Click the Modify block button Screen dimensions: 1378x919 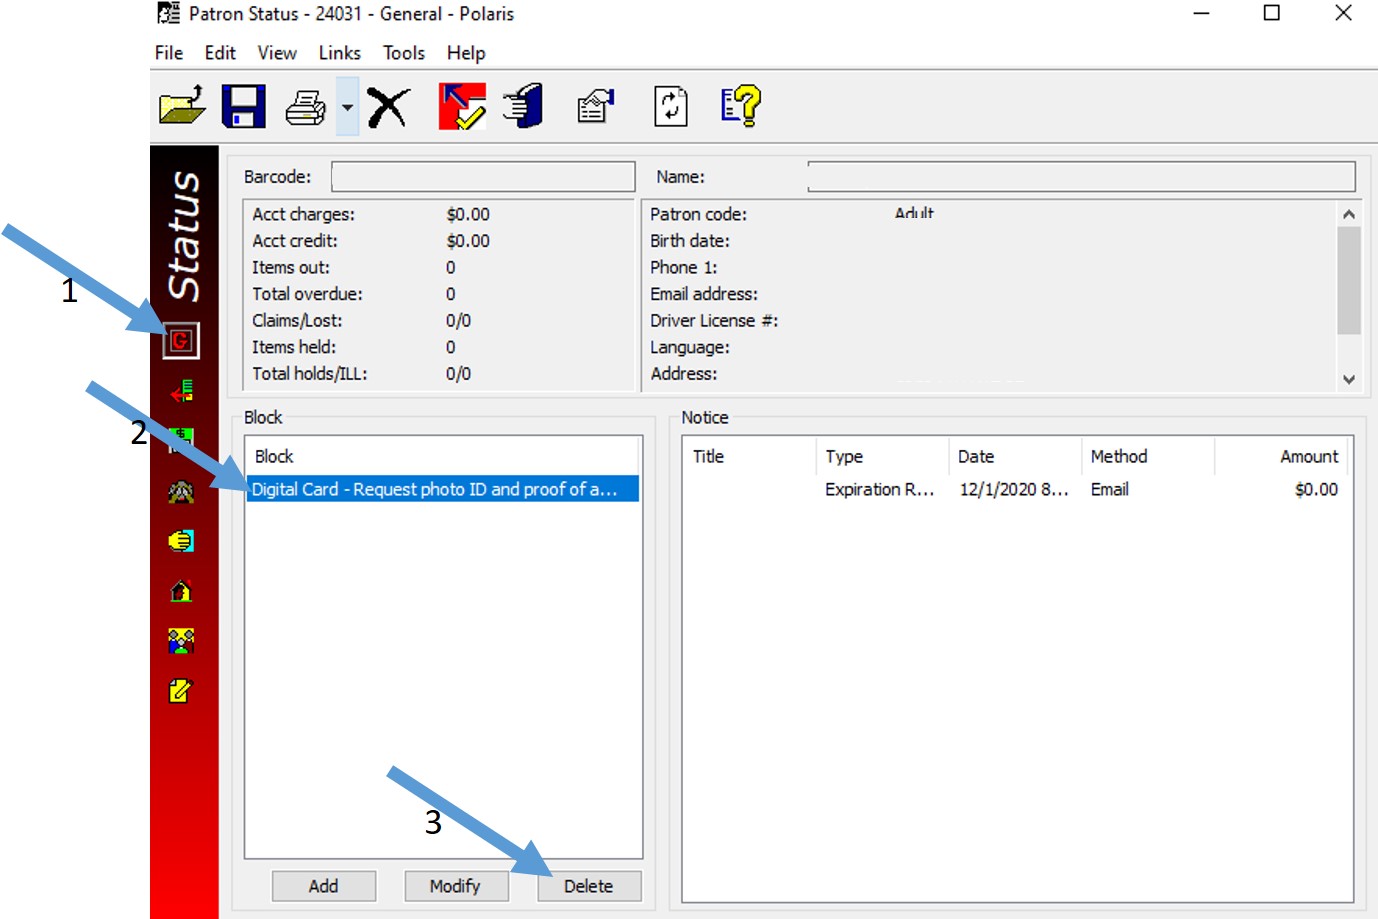(456, 886)
